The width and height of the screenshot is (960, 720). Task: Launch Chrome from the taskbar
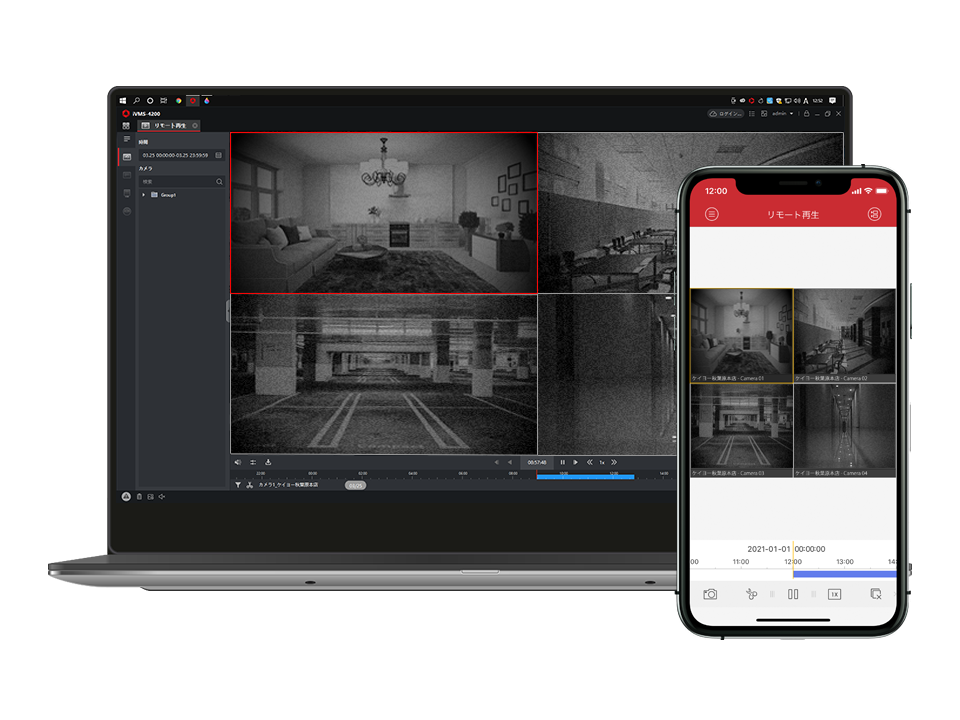[179, 100]
